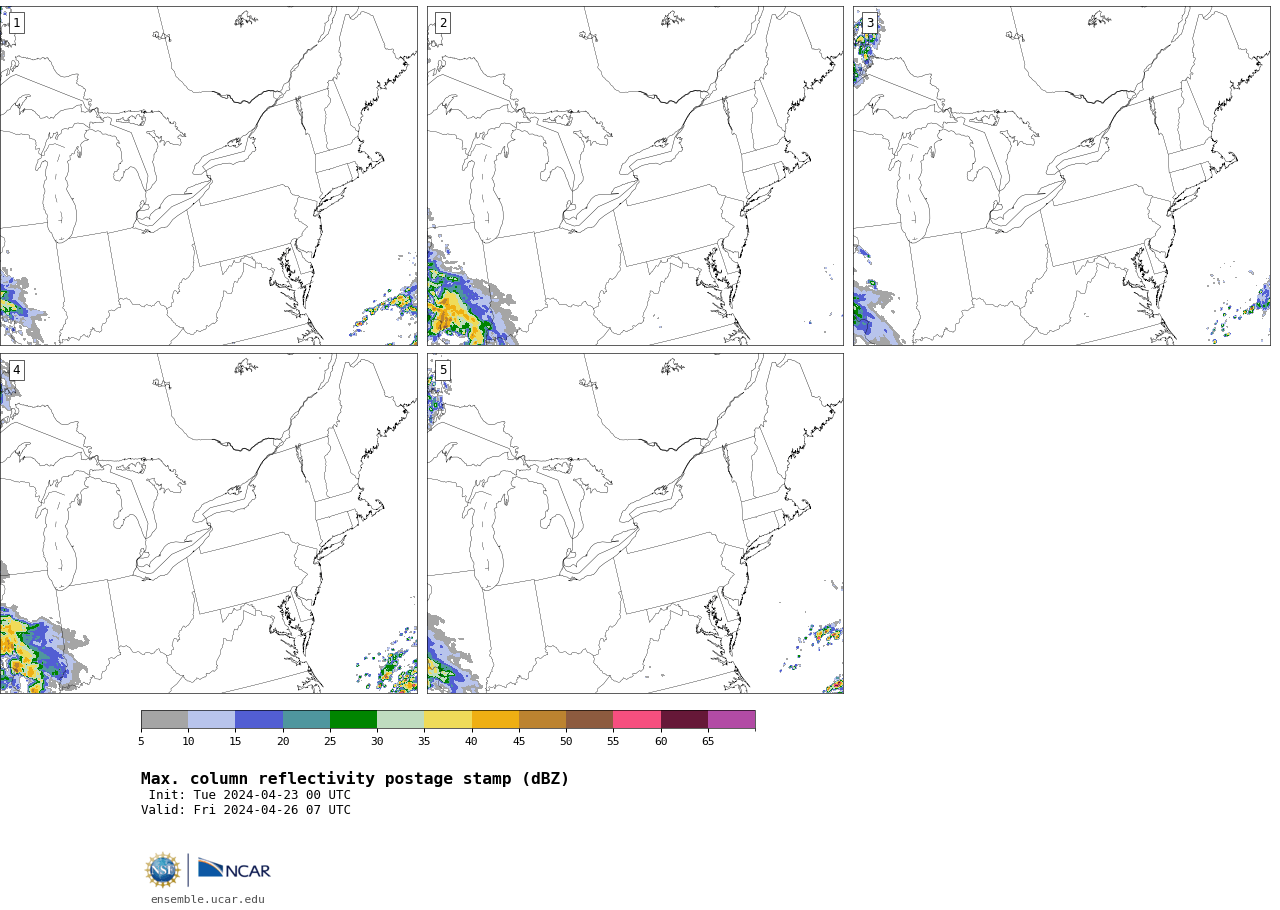Screen dimensions: 1280x910
Task: Click the colorbar tick label 20
Action: coord(283,742)
